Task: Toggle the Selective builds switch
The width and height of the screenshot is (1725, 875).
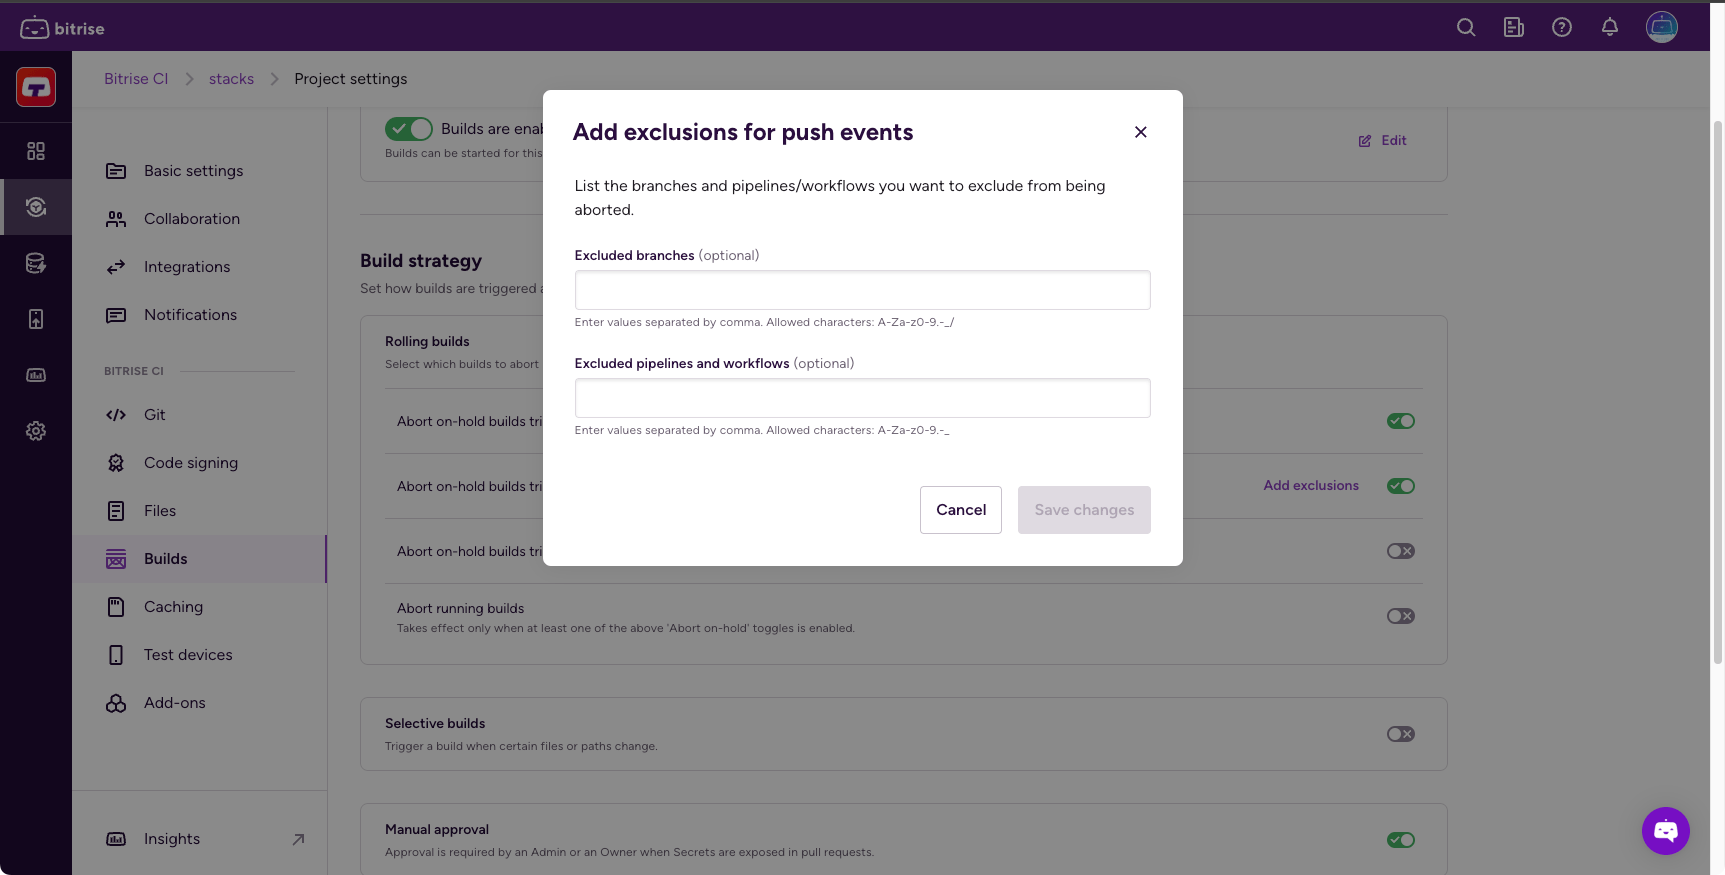Action: [x=1401, y=734]
